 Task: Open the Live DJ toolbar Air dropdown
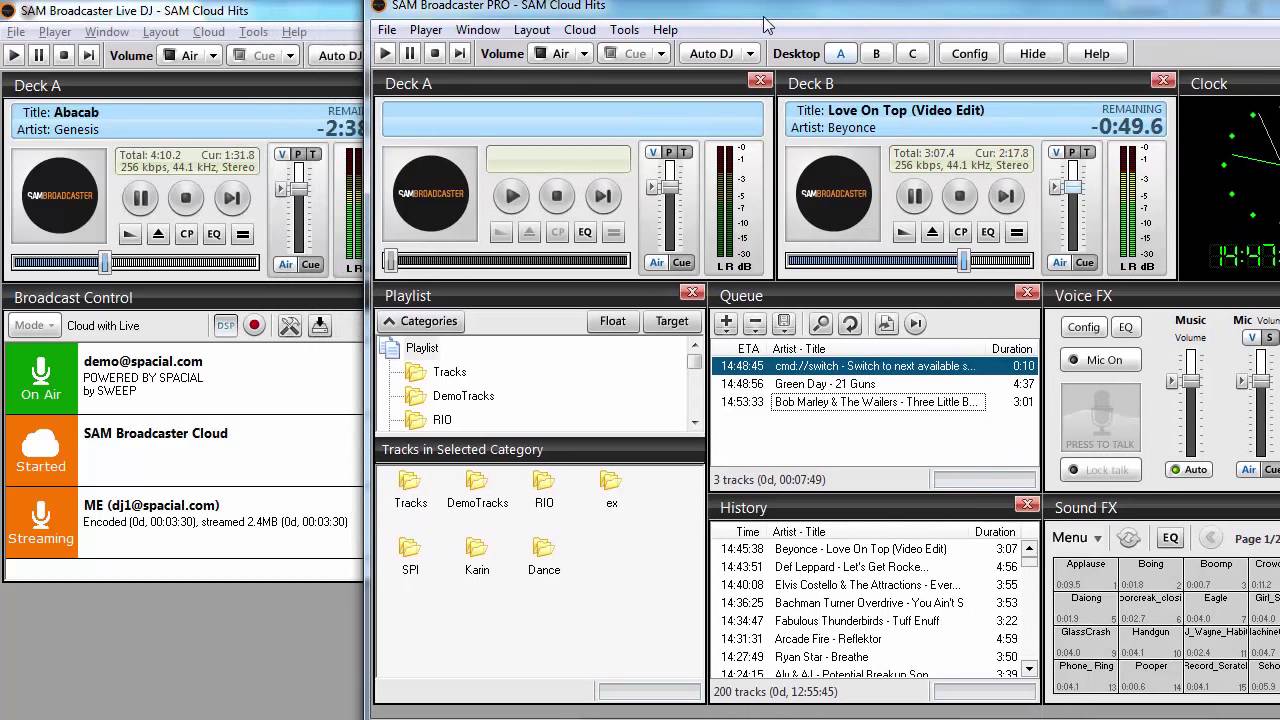click(x=214, y=56)
